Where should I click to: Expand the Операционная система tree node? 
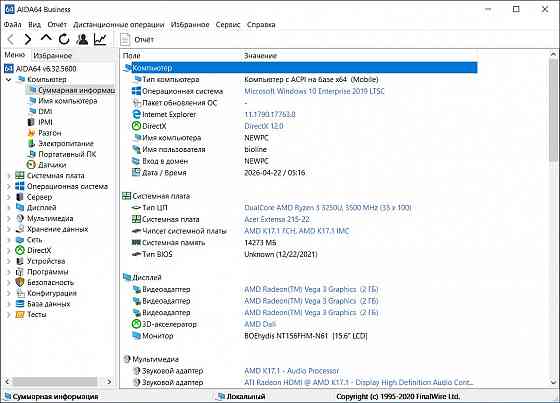9,186
